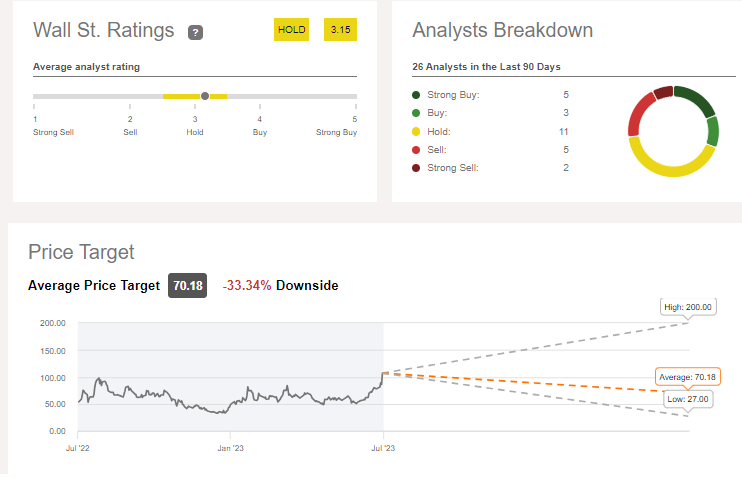This screenshot has width=742, height=478.
Task: Click the Buy green legend dot
Action: pyautogui.click(x=416, y=113)
